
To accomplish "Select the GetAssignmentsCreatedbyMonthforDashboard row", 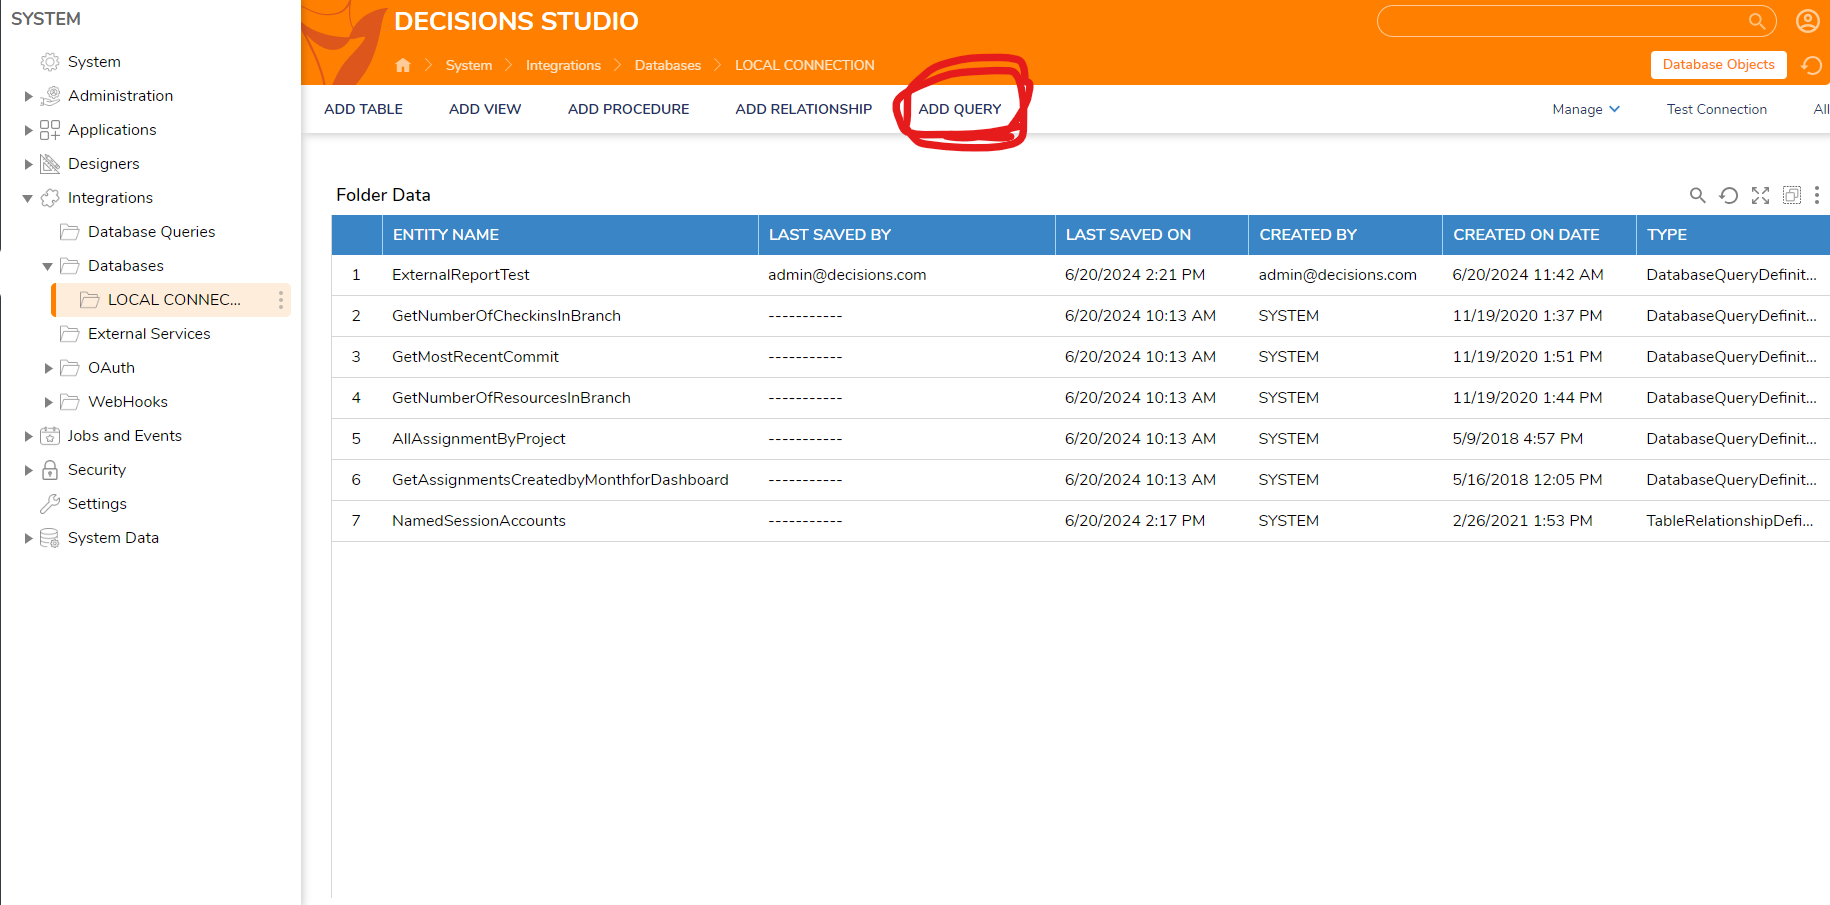I will pyautogui.click(x=1081, y=480).
